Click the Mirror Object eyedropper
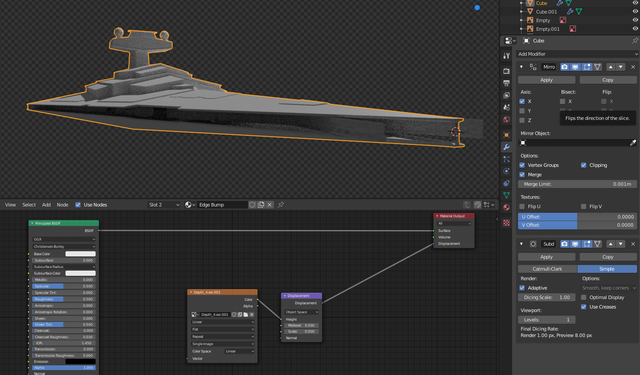Image resolution: width=640 pixels, height=375 pixels. coord(633,143)
